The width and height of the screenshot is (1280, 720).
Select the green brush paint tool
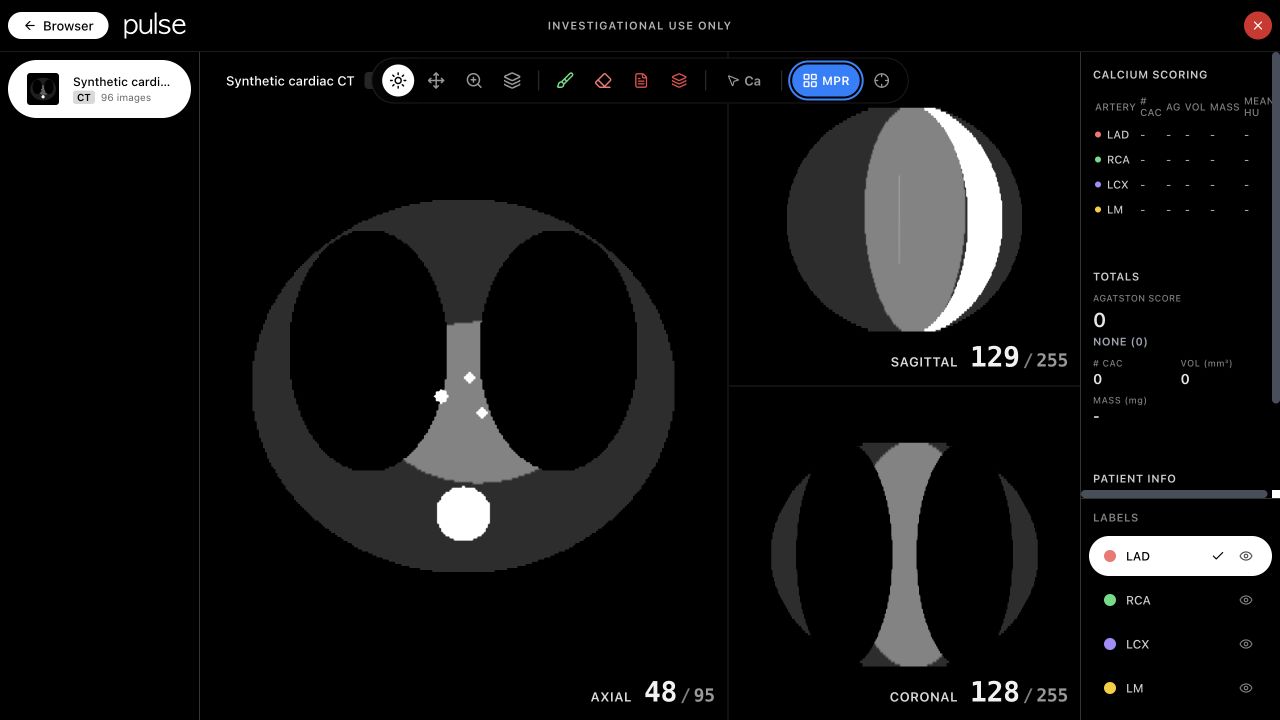tap(565, 81)
